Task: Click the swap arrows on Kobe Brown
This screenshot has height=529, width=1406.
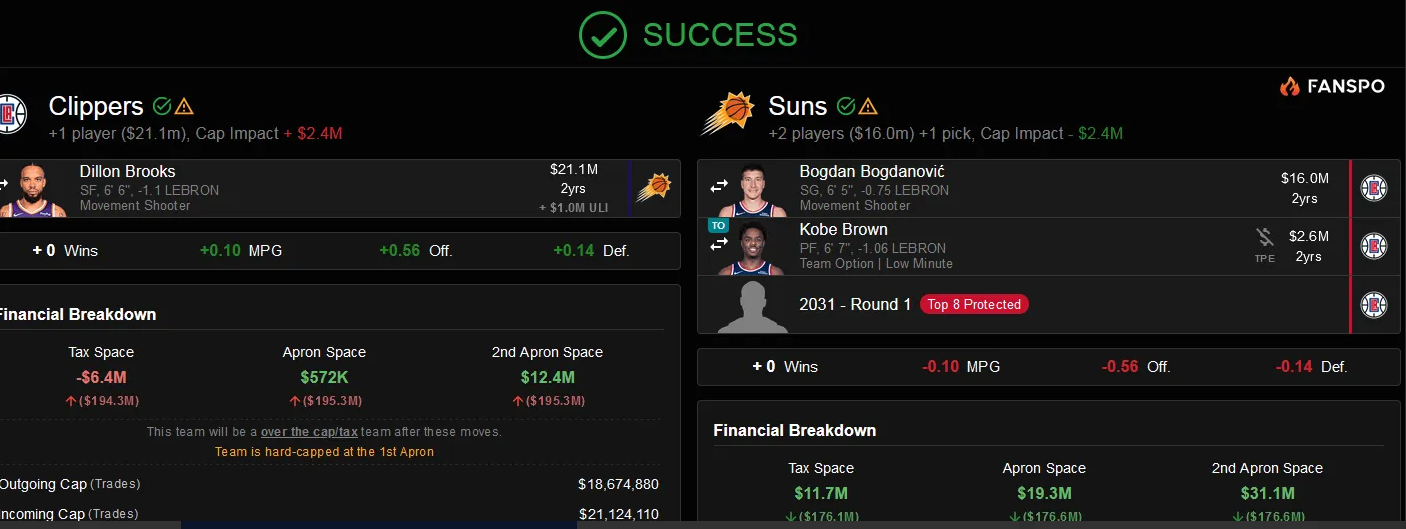Action: point(719,243)
